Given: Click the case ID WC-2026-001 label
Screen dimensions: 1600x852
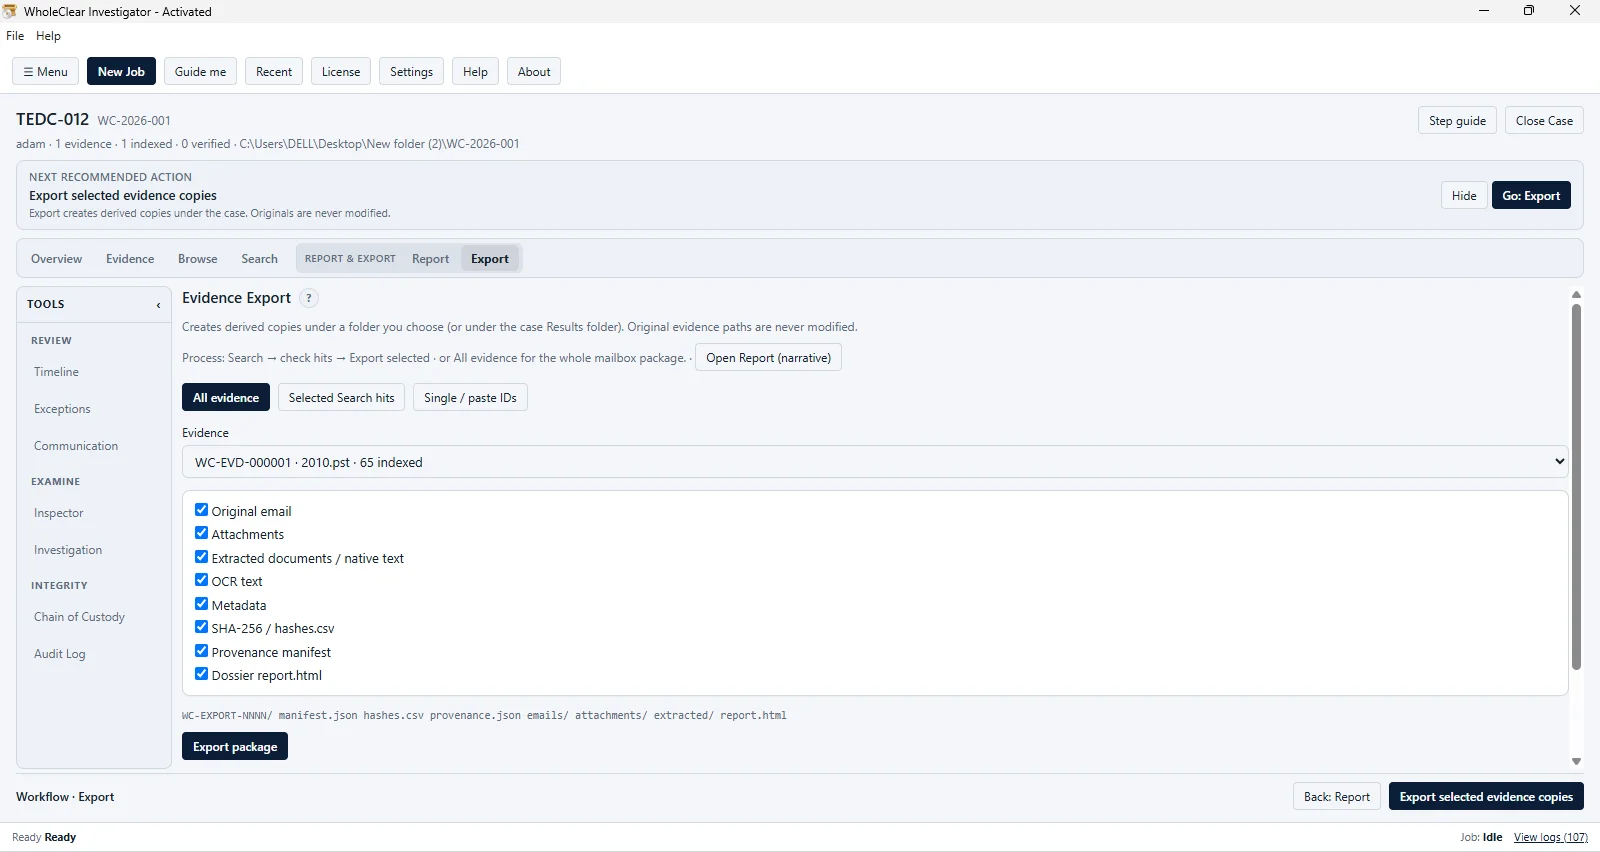Looking at the screenshot, I should pyautogui.click(x=134, y=121).
